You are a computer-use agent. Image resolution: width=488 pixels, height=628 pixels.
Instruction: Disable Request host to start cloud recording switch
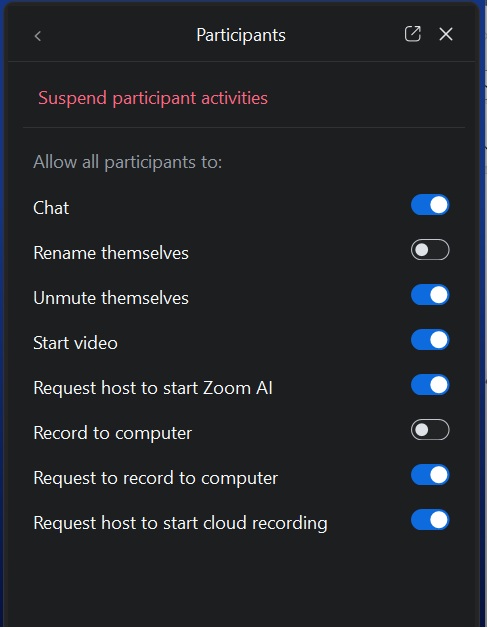pyautogui.click(x=430, y=520)
